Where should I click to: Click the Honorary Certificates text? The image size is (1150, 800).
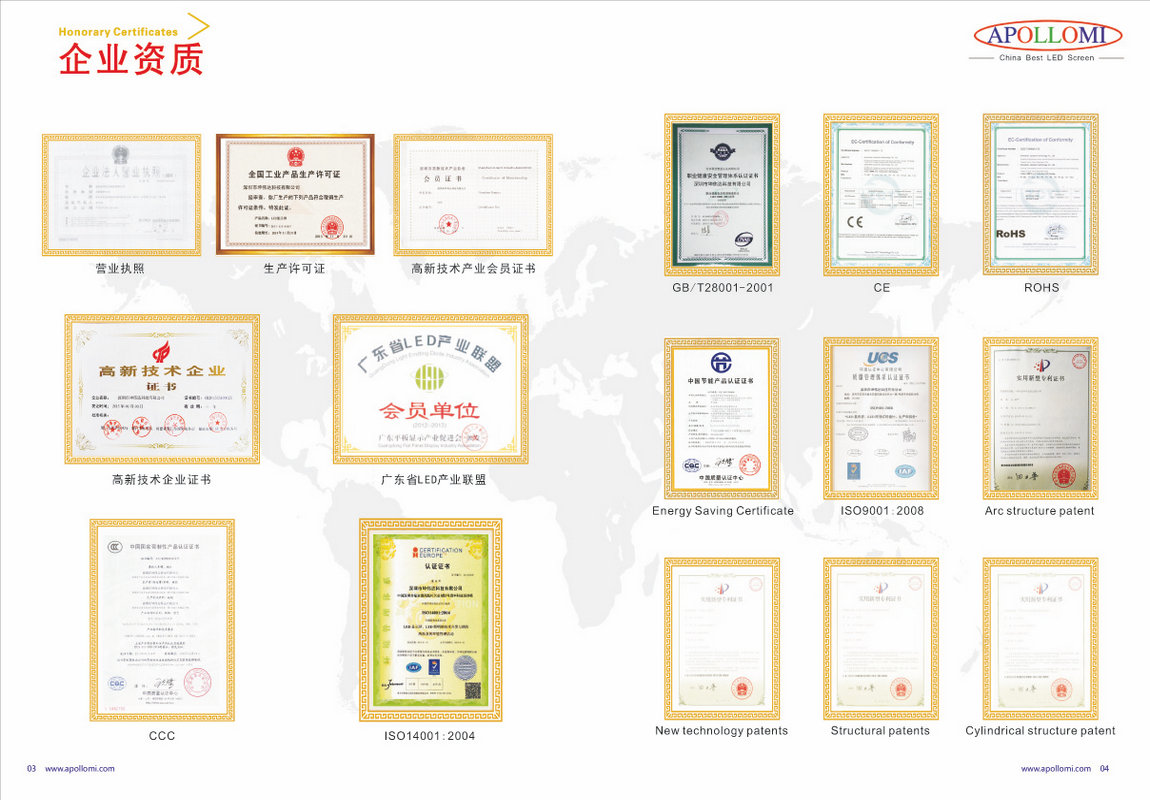(118, 32)
